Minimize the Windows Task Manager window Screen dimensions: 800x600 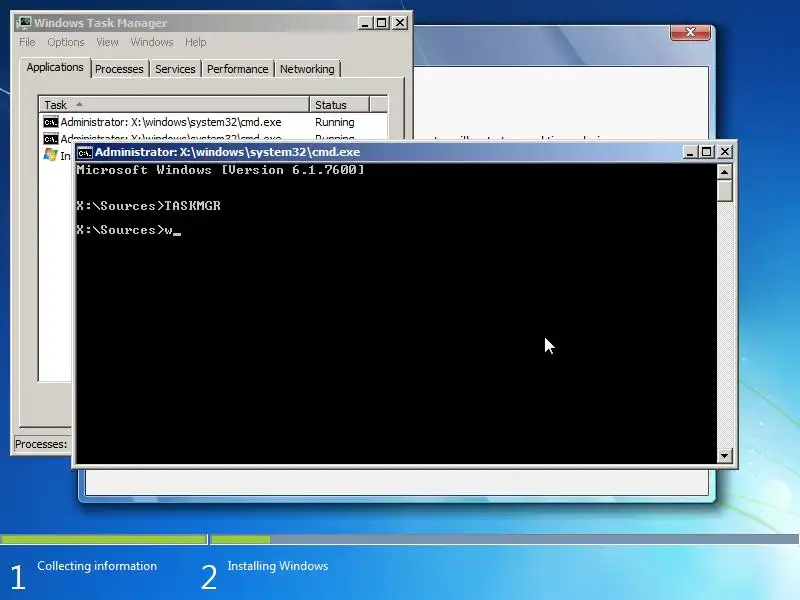[x=365, y=23]
